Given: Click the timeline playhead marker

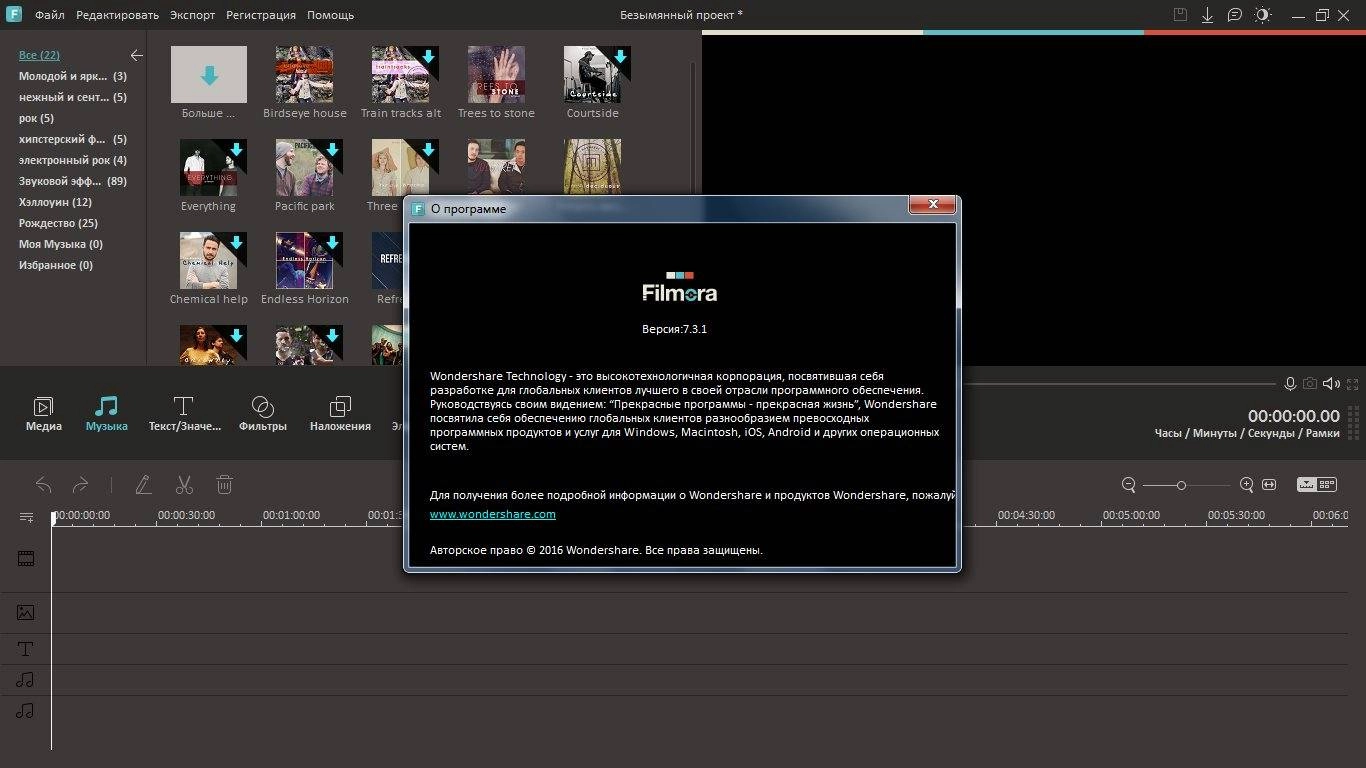Looking at the screenshot, I should (x=52, y=517).
